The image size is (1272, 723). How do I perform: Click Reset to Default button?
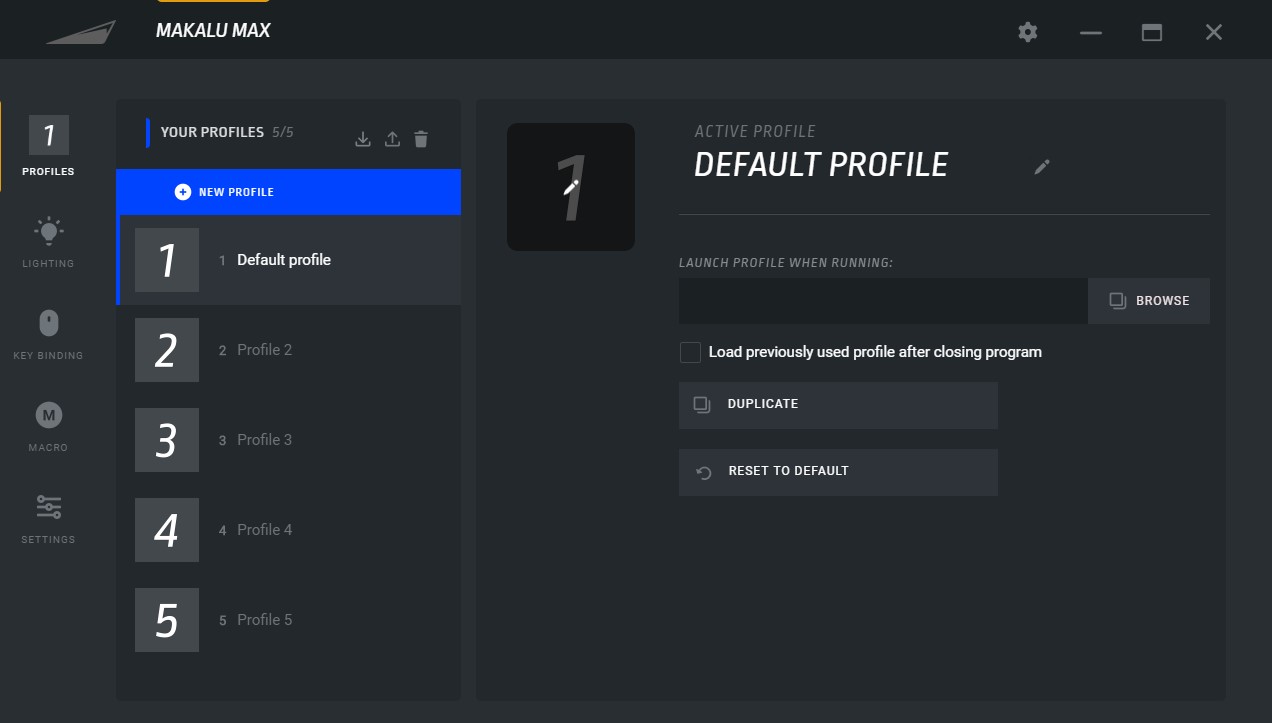837,472
